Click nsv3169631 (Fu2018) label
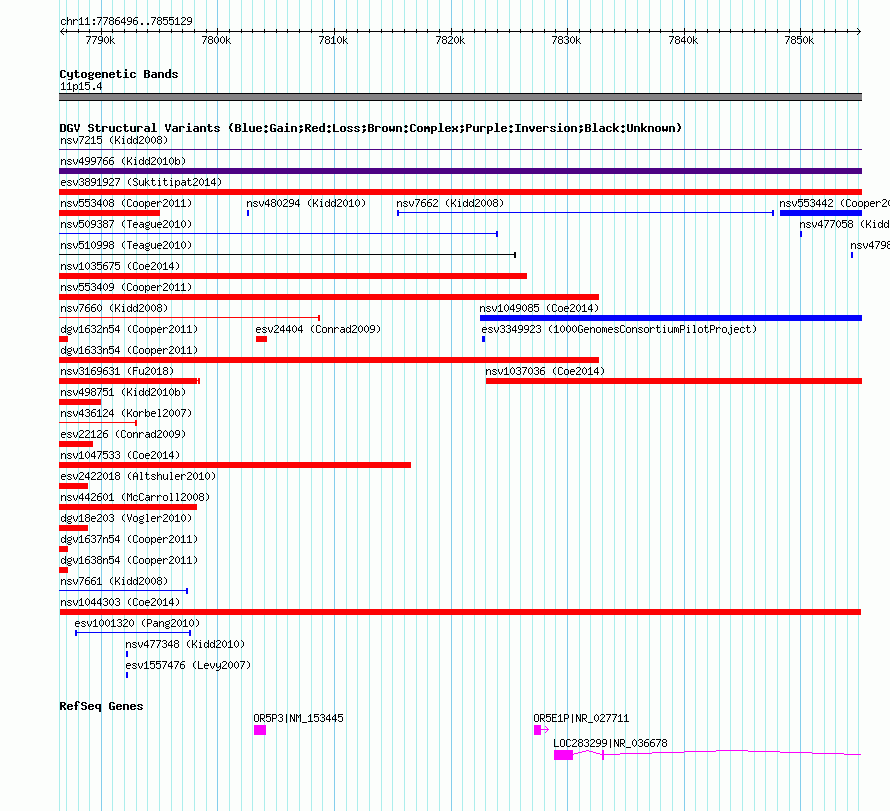 (117, 371)
